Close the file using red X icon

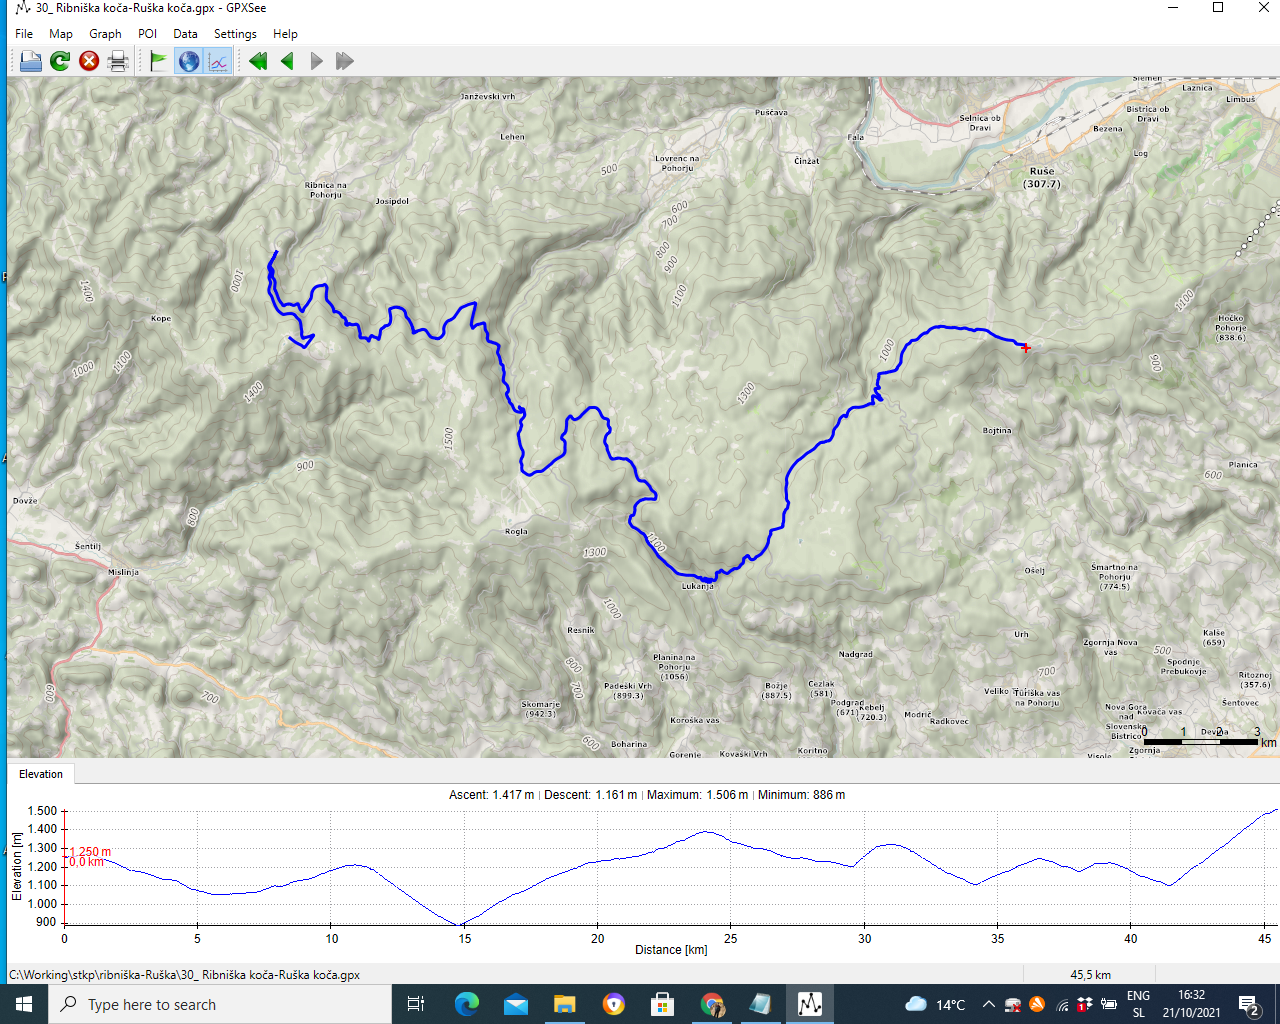[89, 61]
